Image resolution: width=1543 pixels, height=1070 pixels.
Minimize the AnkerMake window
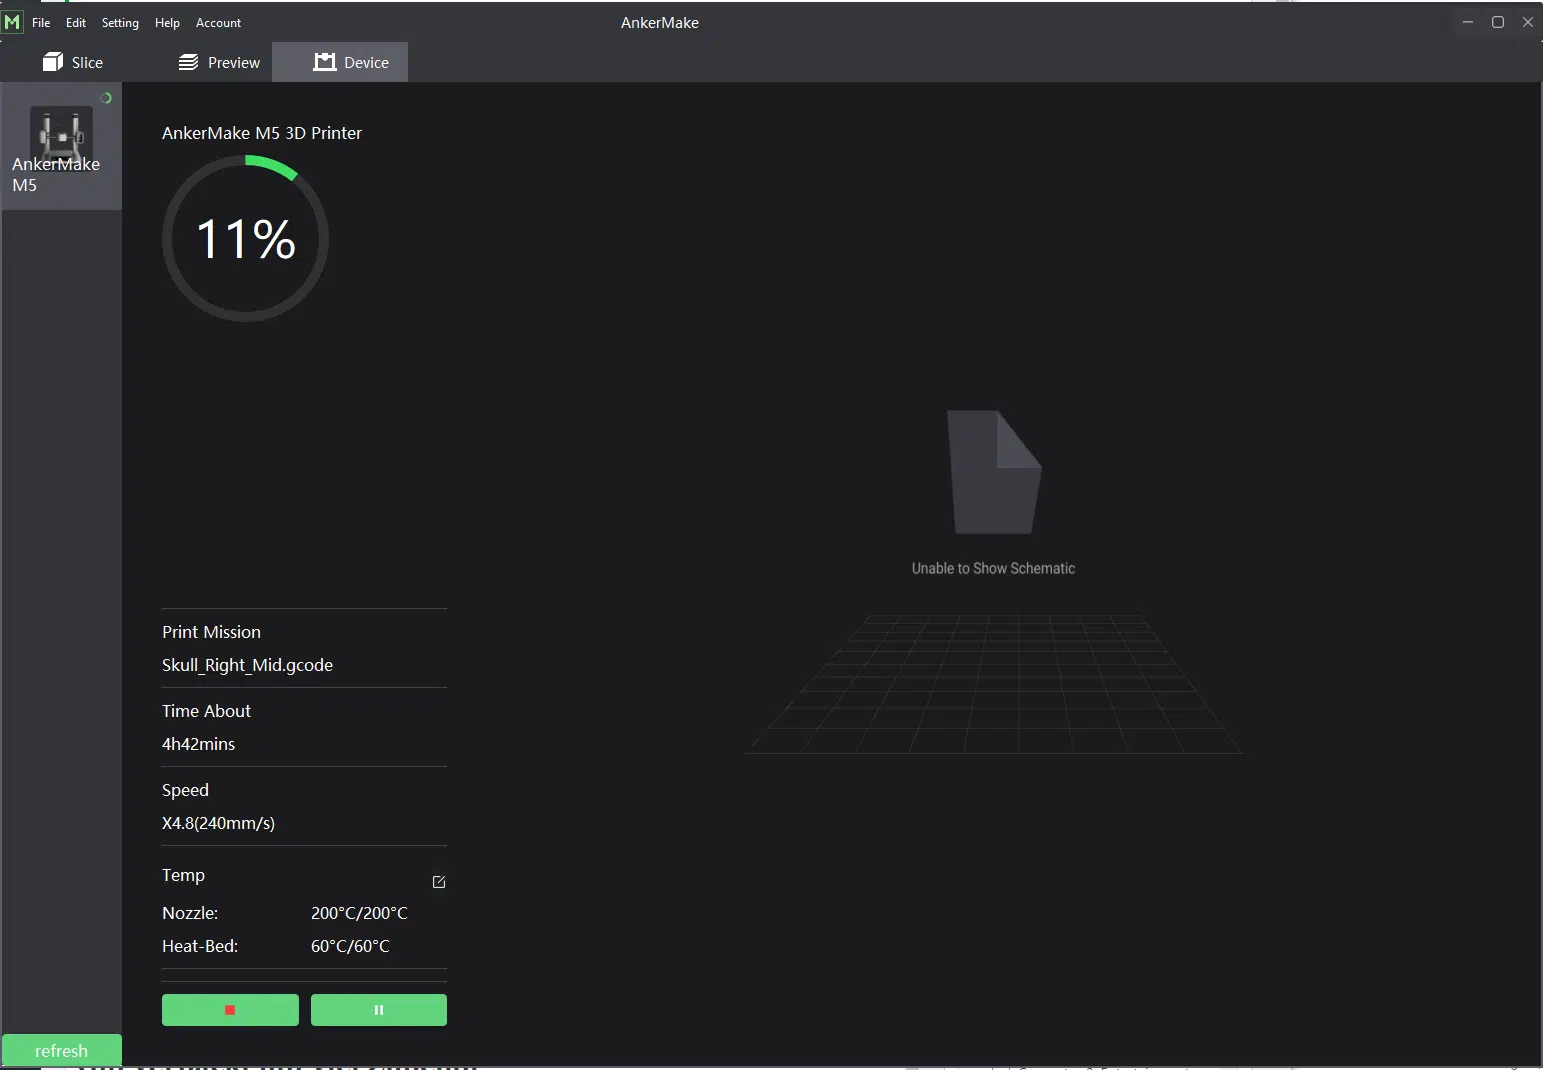point(1467,22)
